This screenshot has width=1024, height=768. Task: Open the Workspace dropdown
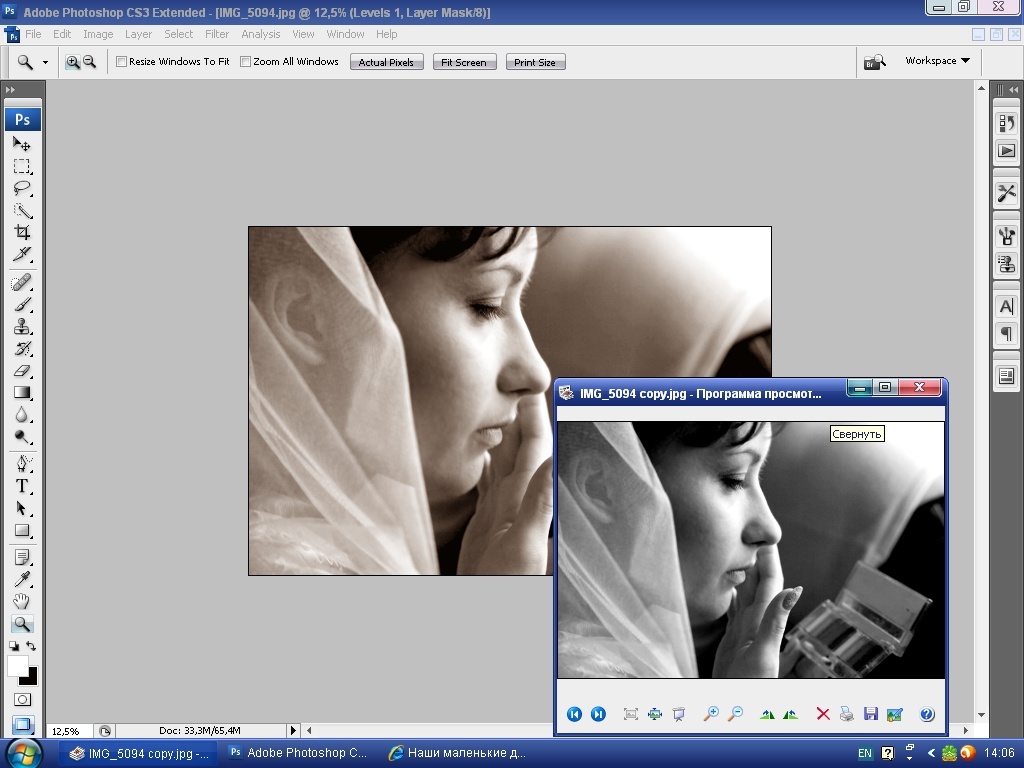(937, 61)
